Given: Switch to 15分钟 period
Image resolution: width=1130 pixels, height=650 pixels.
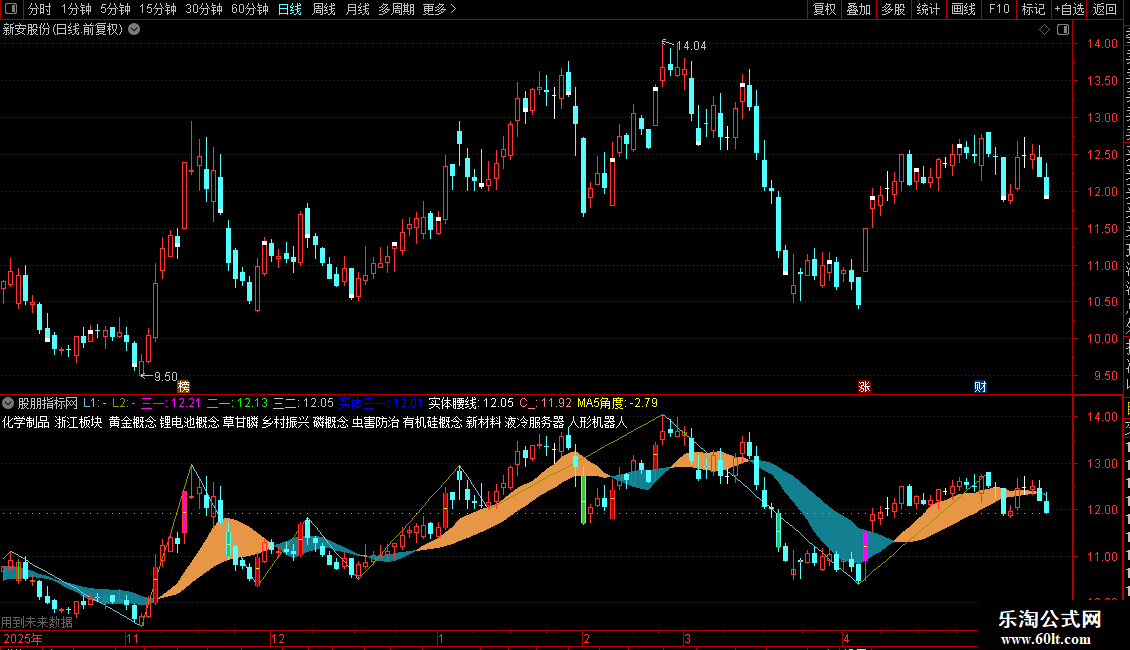Looking at the screenshot, I should (x=158, y=9).
